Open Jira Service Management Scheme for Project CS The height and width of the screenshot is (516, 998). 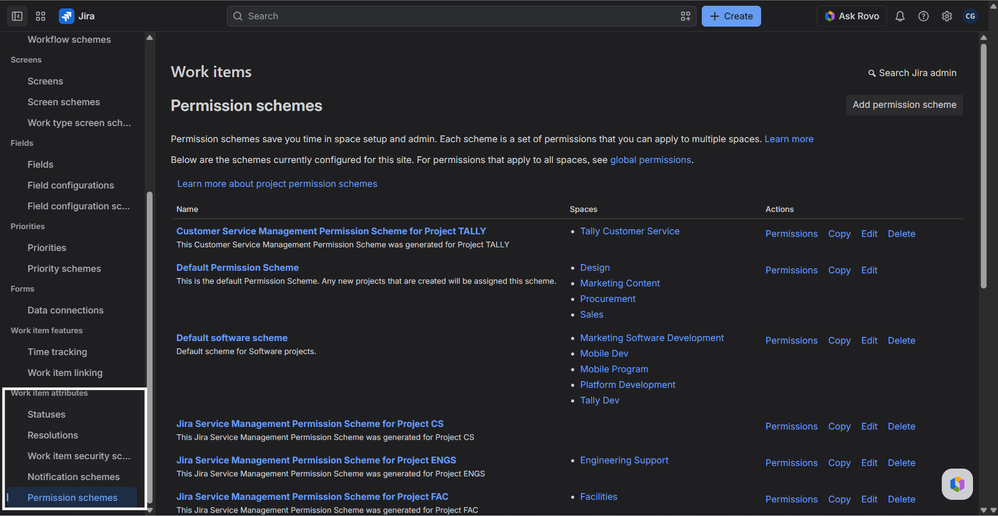310,424
